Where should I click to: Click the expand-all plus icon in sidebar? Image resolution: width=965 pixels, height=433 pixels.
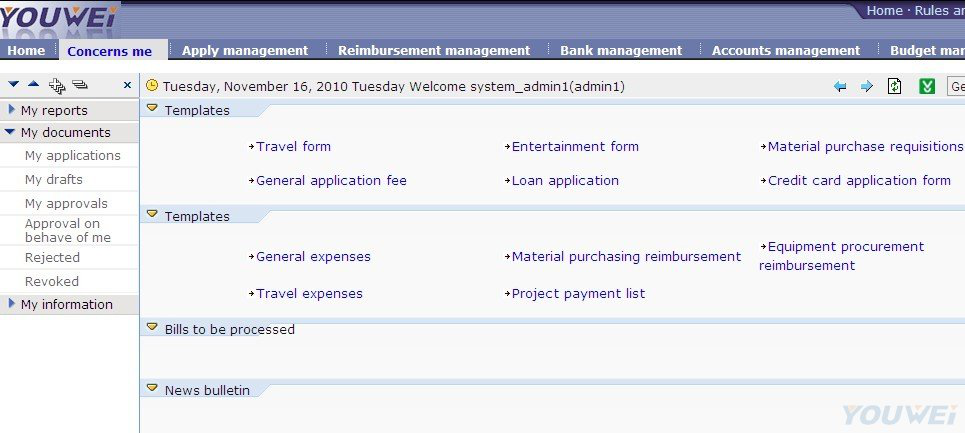point(57,85)
